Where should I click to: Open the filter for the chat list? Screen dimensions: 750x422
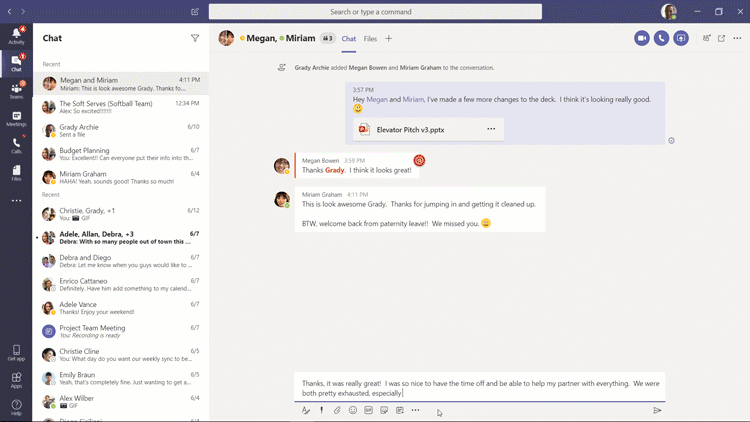195,38
